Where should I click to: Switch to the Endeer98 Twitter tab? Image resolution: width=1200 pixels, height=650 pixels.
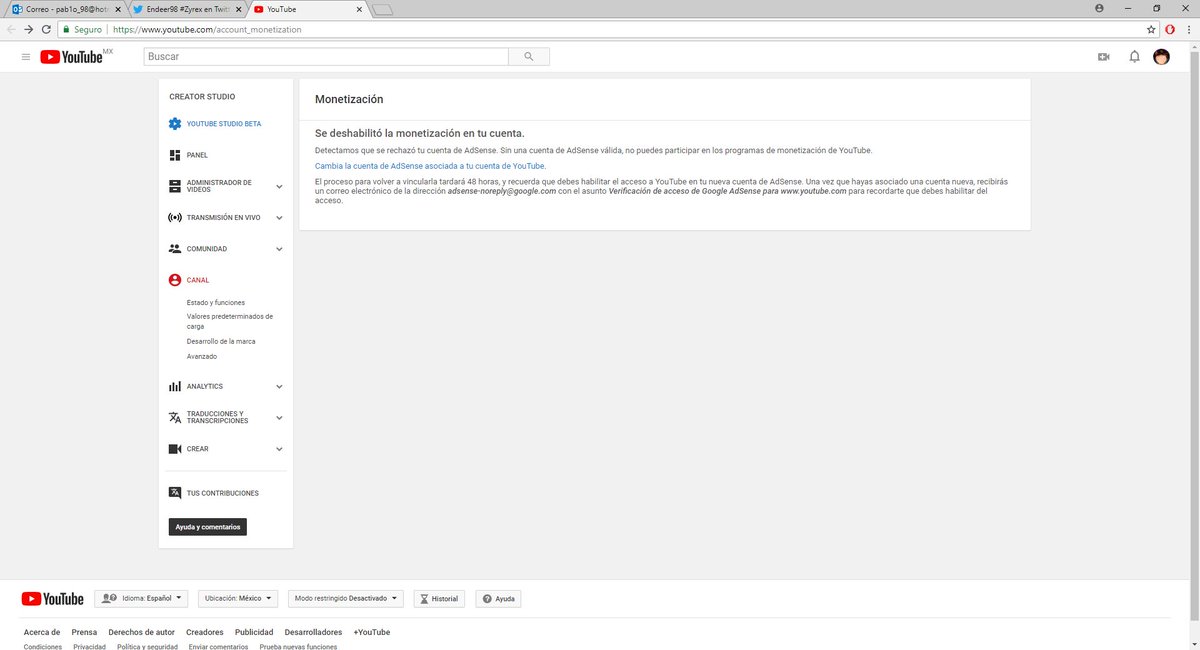pyautogui.click(x=186, y=9)
